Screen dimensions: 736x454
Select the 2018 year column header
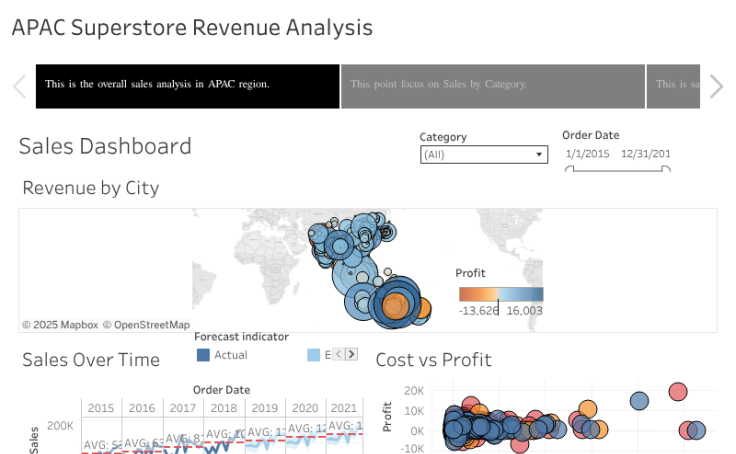223,408
